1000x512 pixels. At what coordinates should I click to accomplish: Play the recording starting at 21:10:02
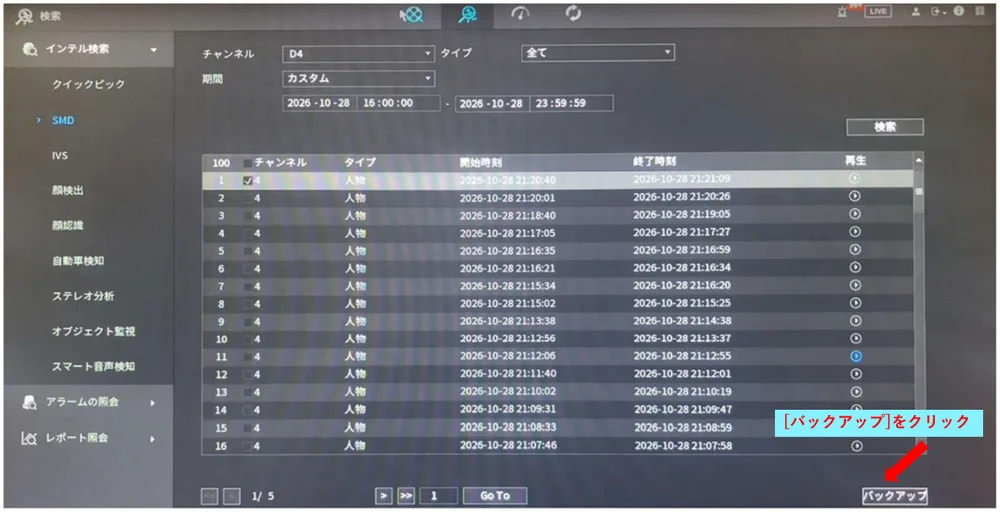click(856, 392)
